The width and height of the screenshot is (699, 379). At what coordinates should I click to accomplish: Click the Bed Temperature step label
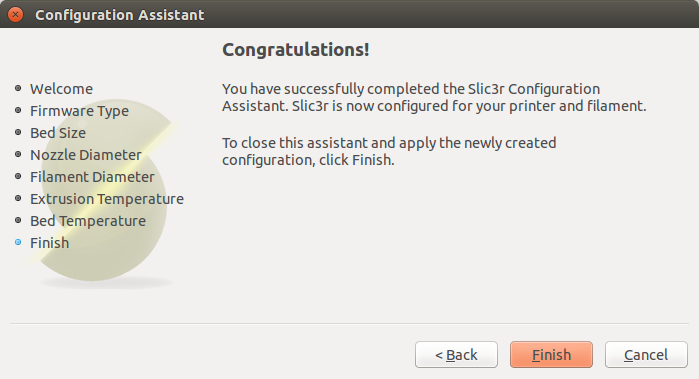point(88,221)
